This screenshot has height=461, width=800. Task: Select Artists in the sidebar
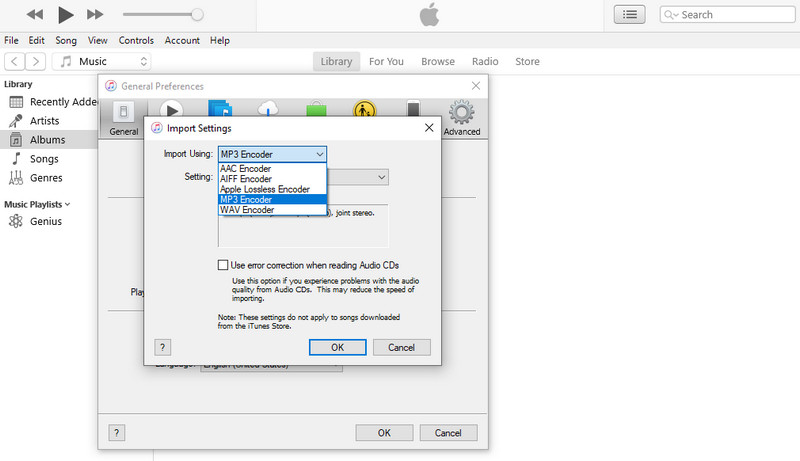tap(49, 121)
